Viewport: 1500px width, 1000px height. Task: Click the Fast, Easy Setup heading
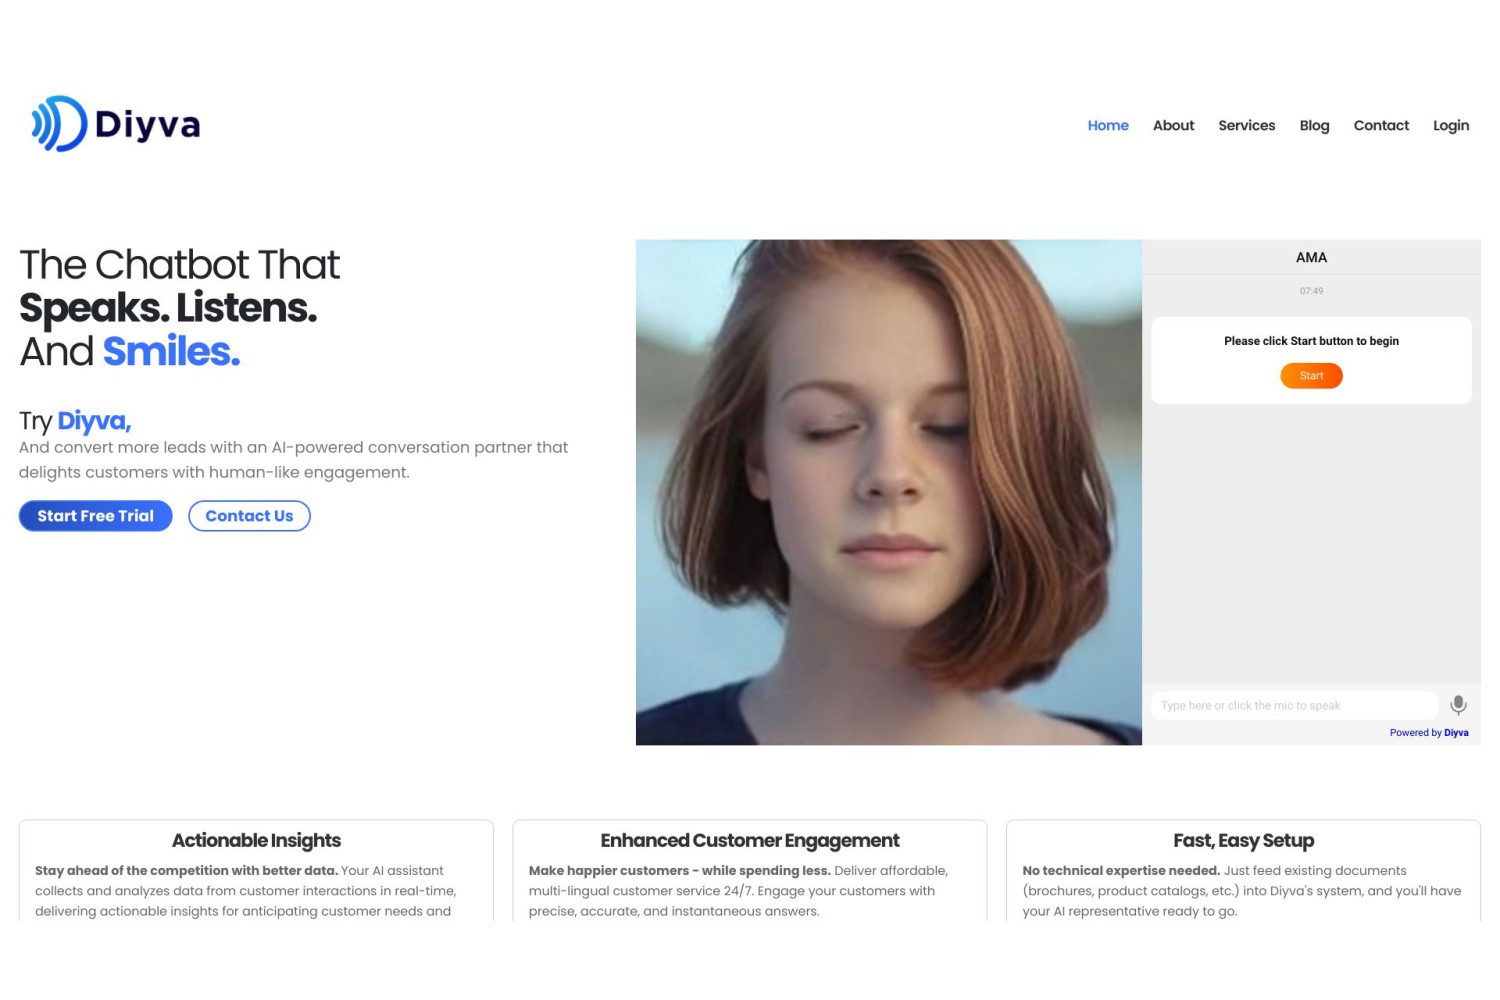[1243, 841]
